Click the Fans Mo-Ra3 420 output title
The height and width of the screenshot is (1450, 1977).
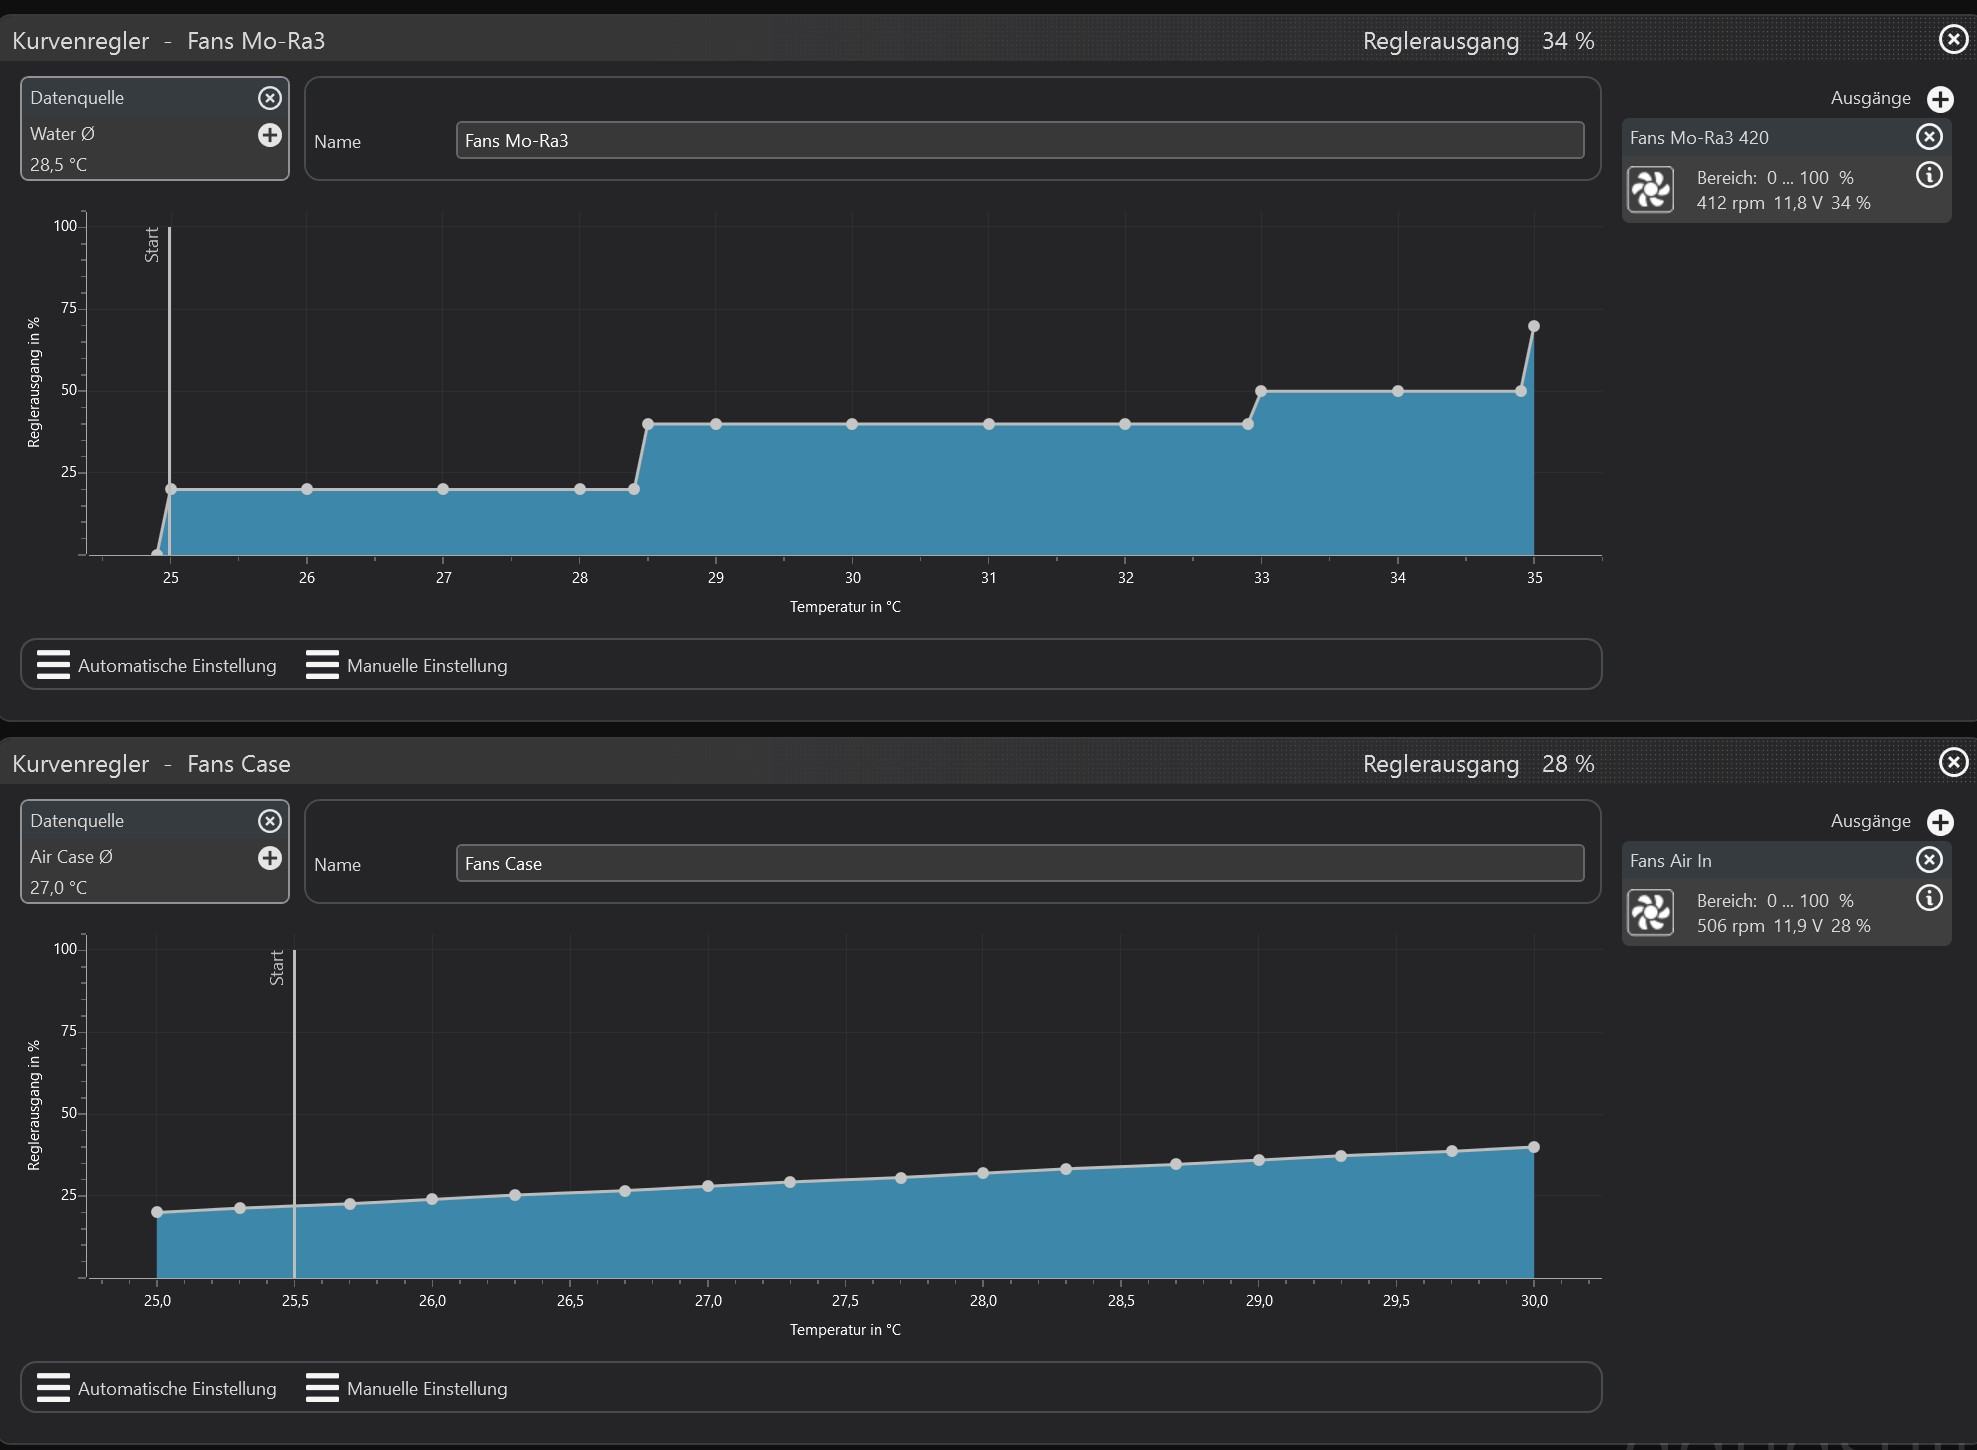click(x=1699, y=138)
